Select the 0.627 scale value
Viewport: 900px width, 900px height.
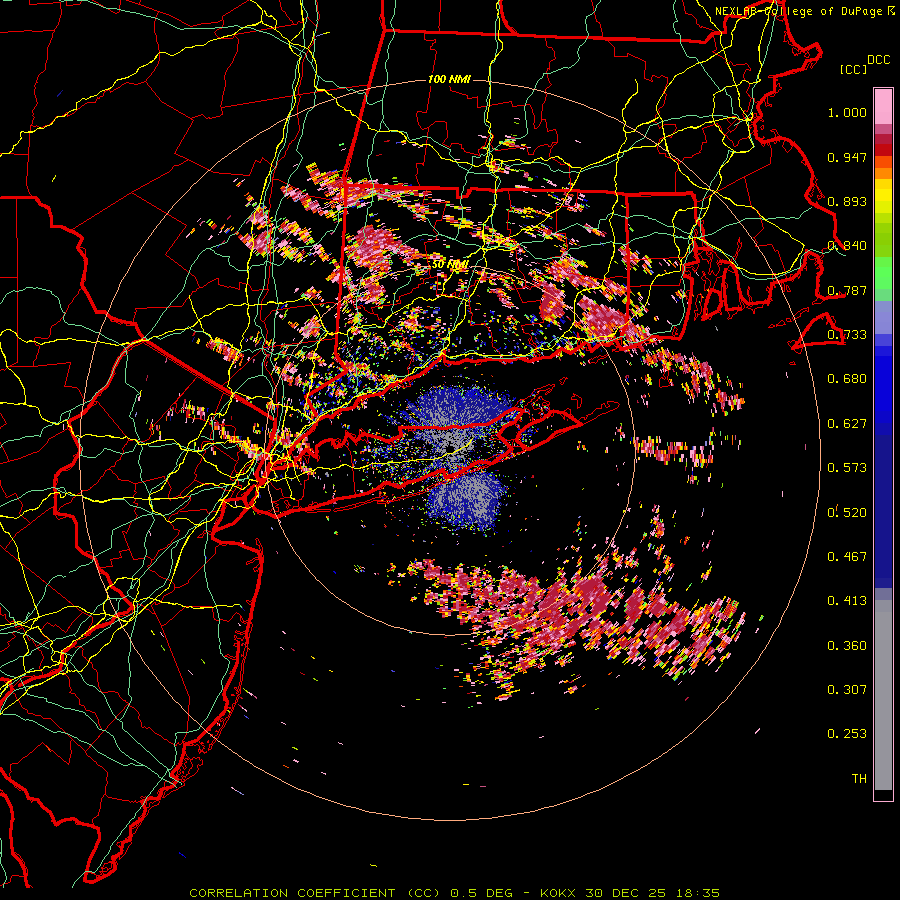click(x=847, y=424)
